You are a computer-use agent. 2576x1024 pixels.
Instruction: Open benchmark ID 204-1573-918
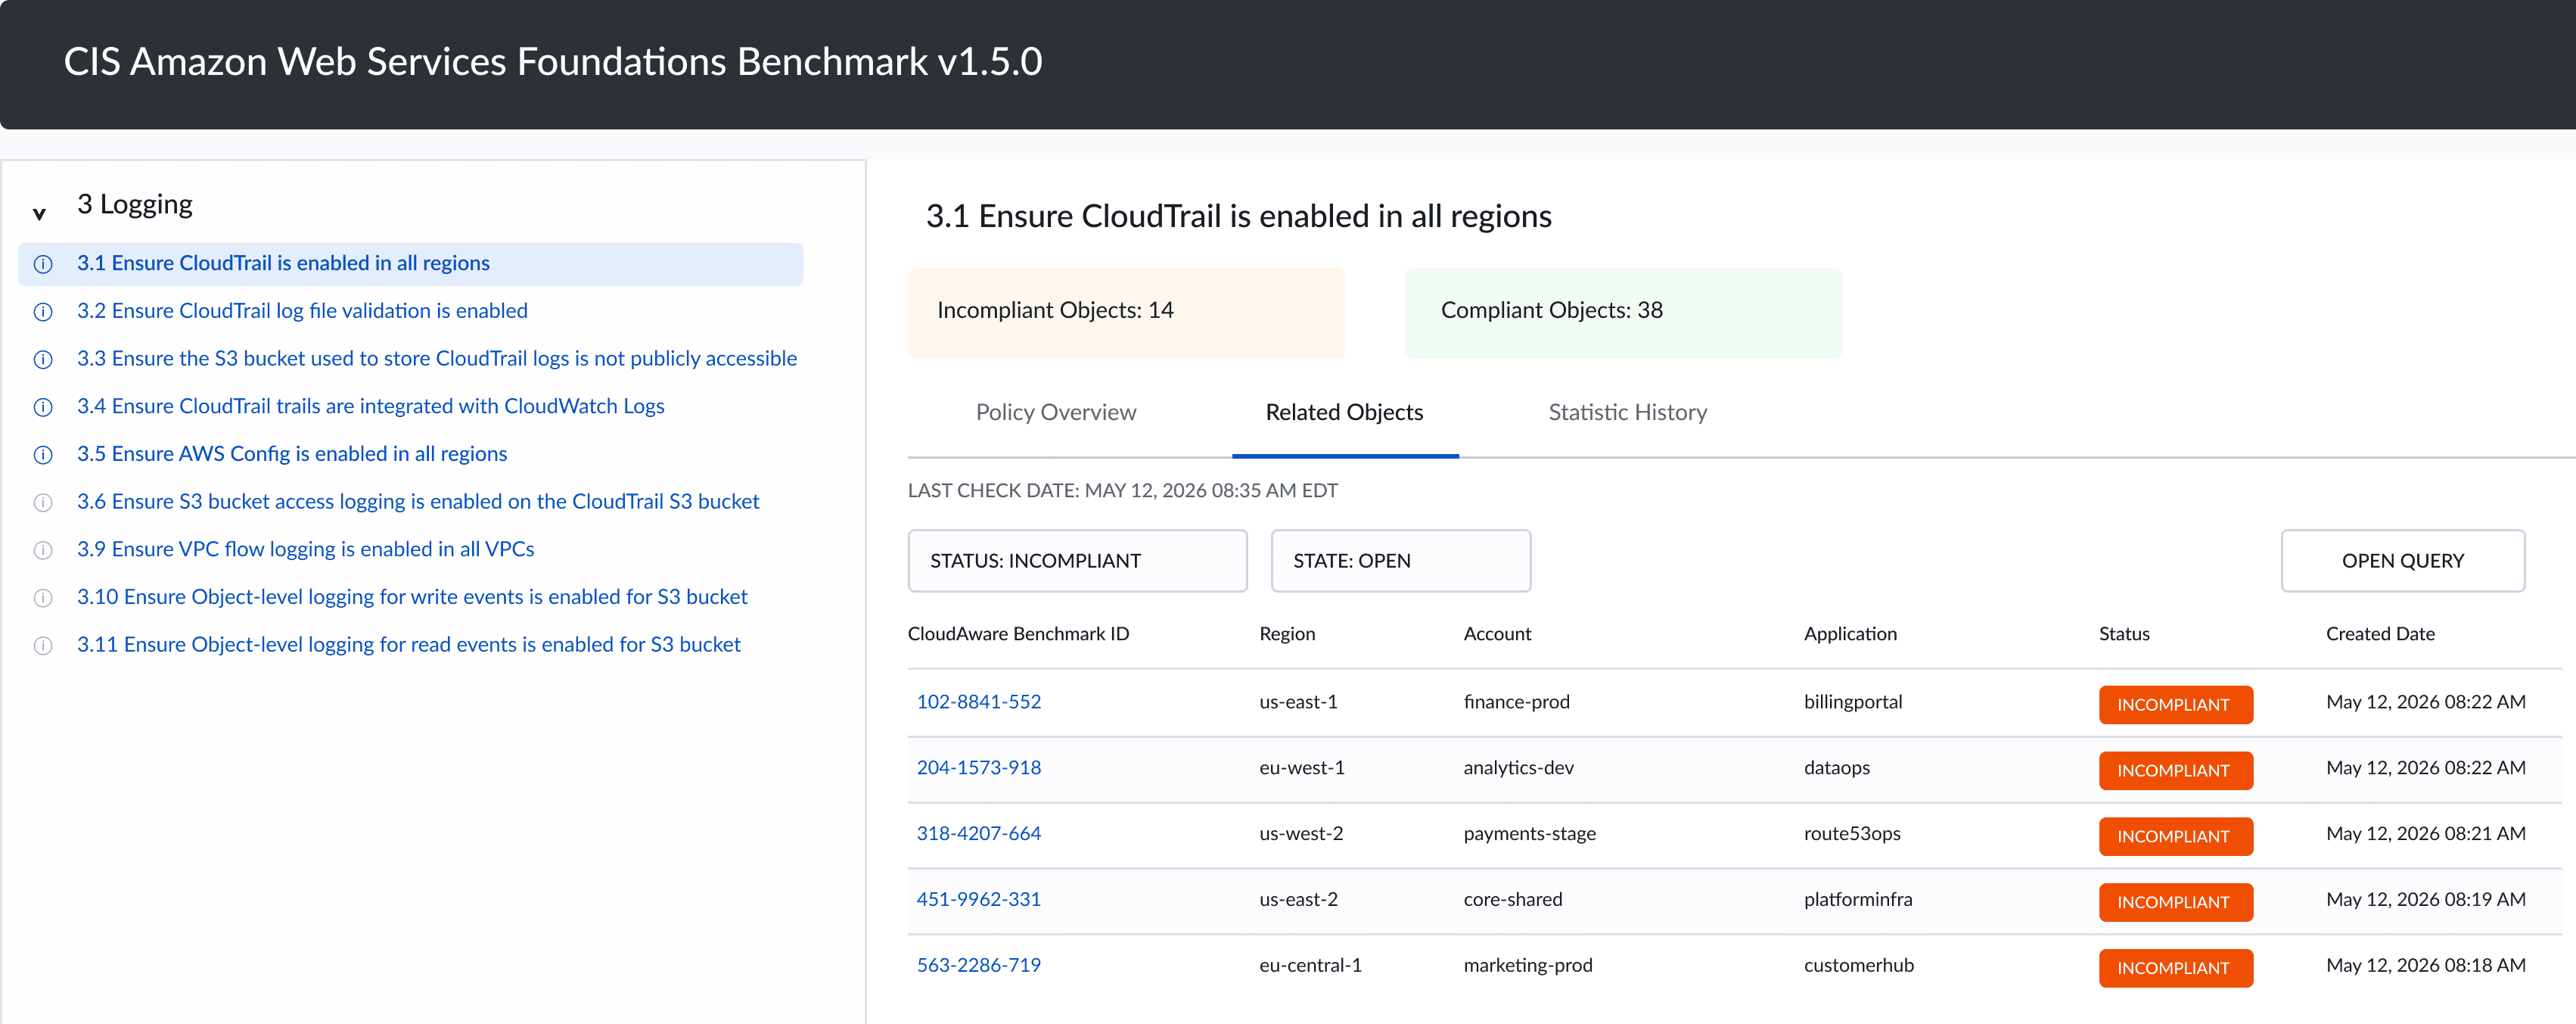click(978, 768)
